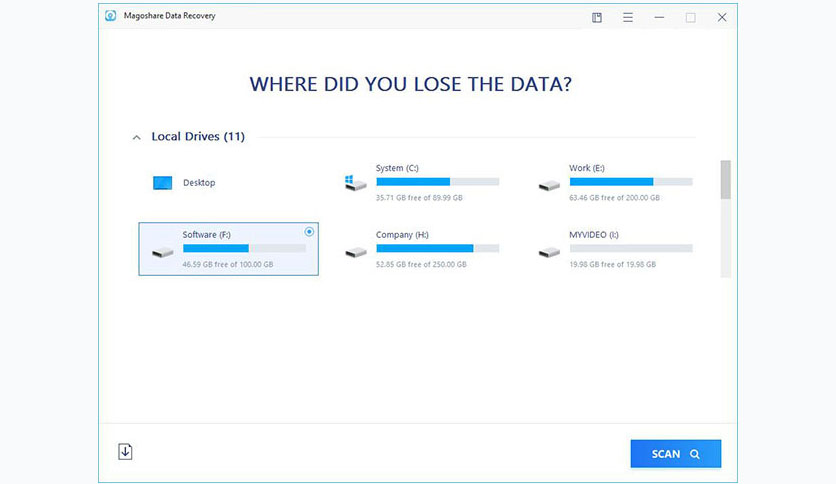
Task: Select the "MYVIDEO (I:)" label
Action: (593, 235)
